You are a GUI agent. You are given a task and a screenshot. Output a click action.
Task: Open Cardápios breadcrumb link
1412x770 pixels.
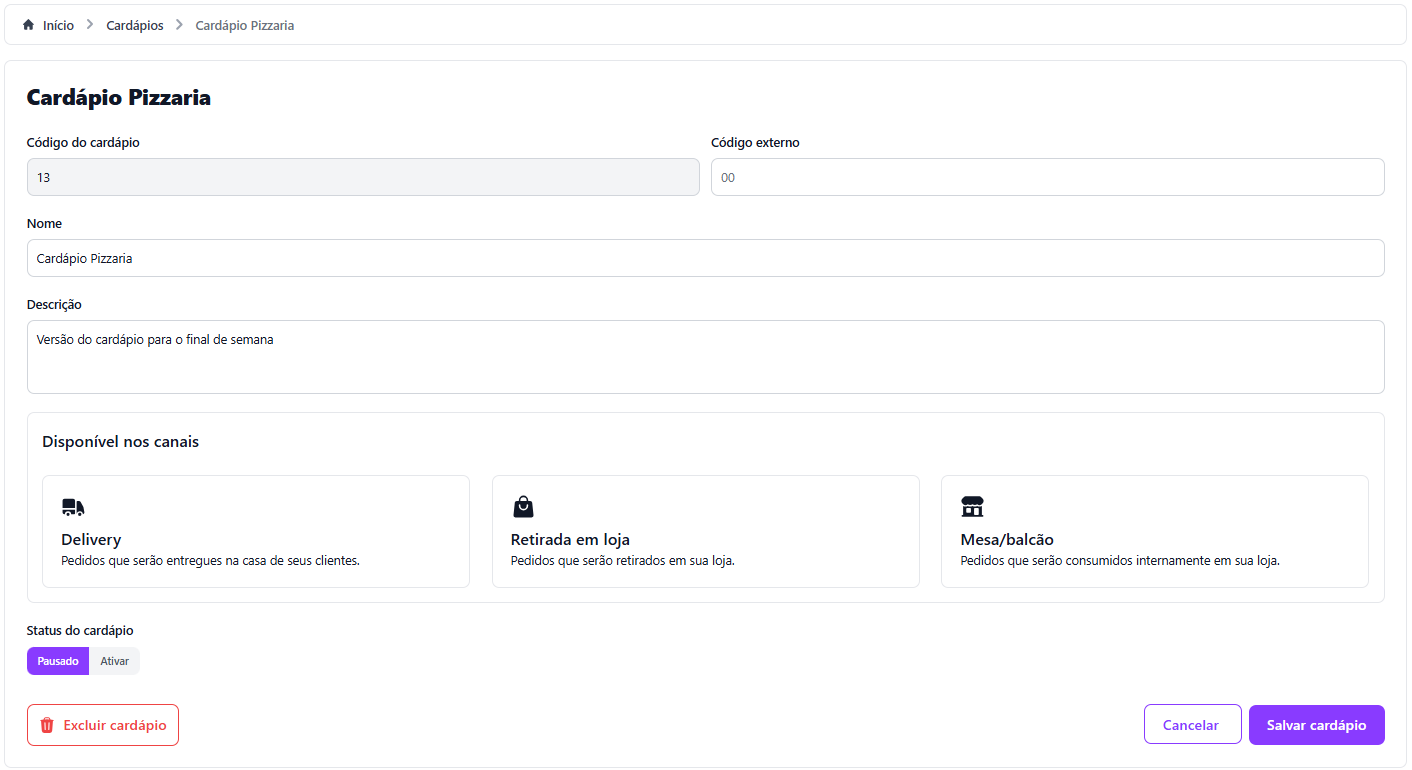(x=135, y=25)
